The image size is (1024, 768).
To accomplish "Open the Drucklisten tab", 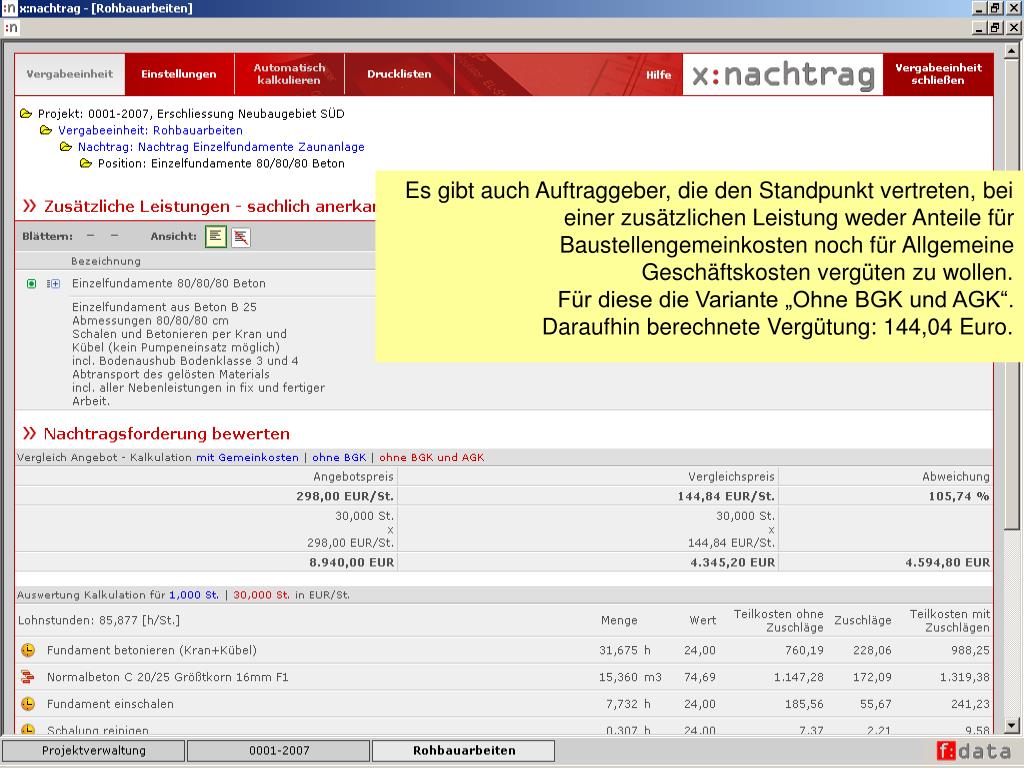I will [399, 74].
